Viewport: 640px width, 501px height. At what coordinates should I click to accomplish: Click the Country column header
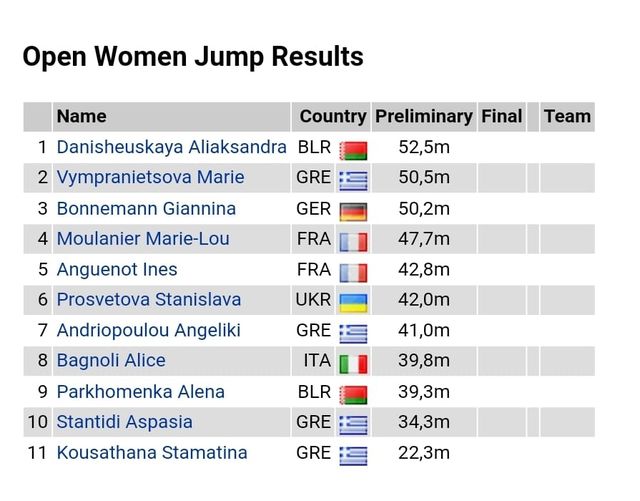point(333,116)
